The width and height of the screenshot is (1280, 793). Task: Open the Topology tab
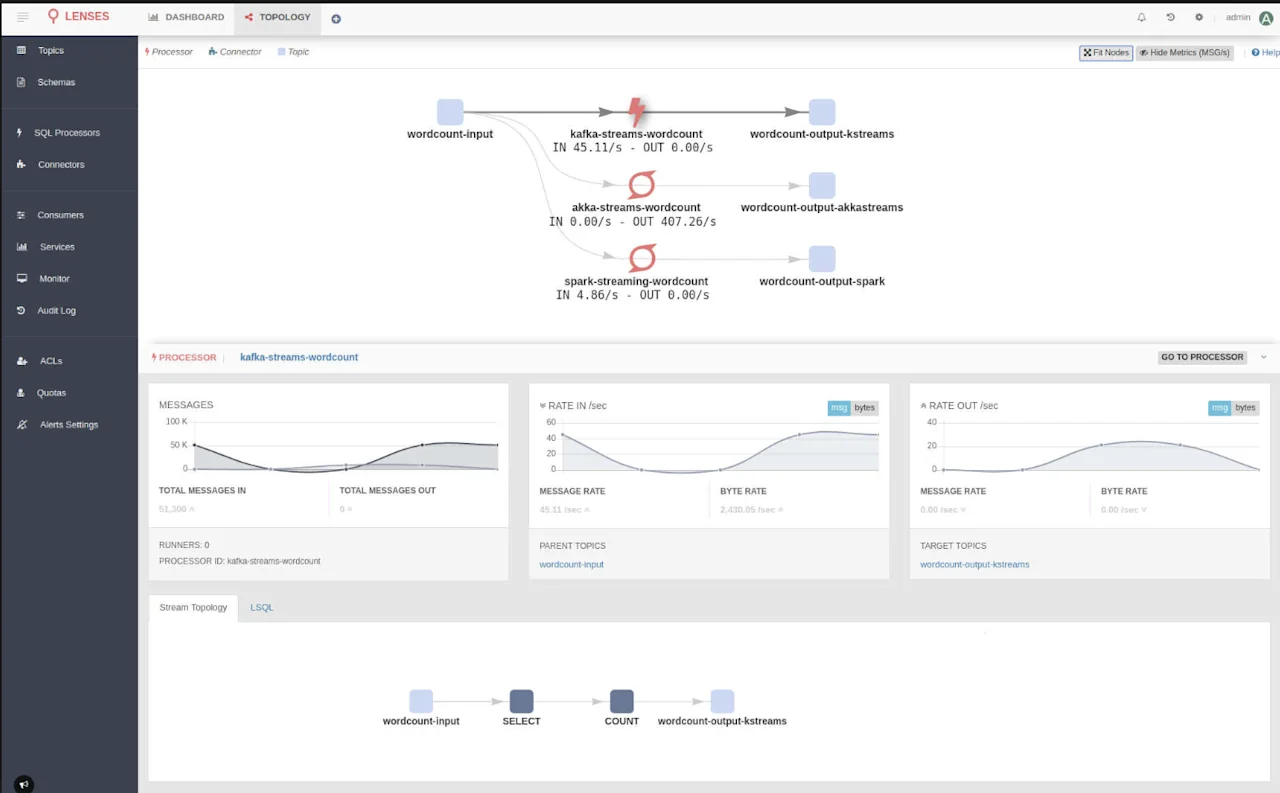coord(278,17)
